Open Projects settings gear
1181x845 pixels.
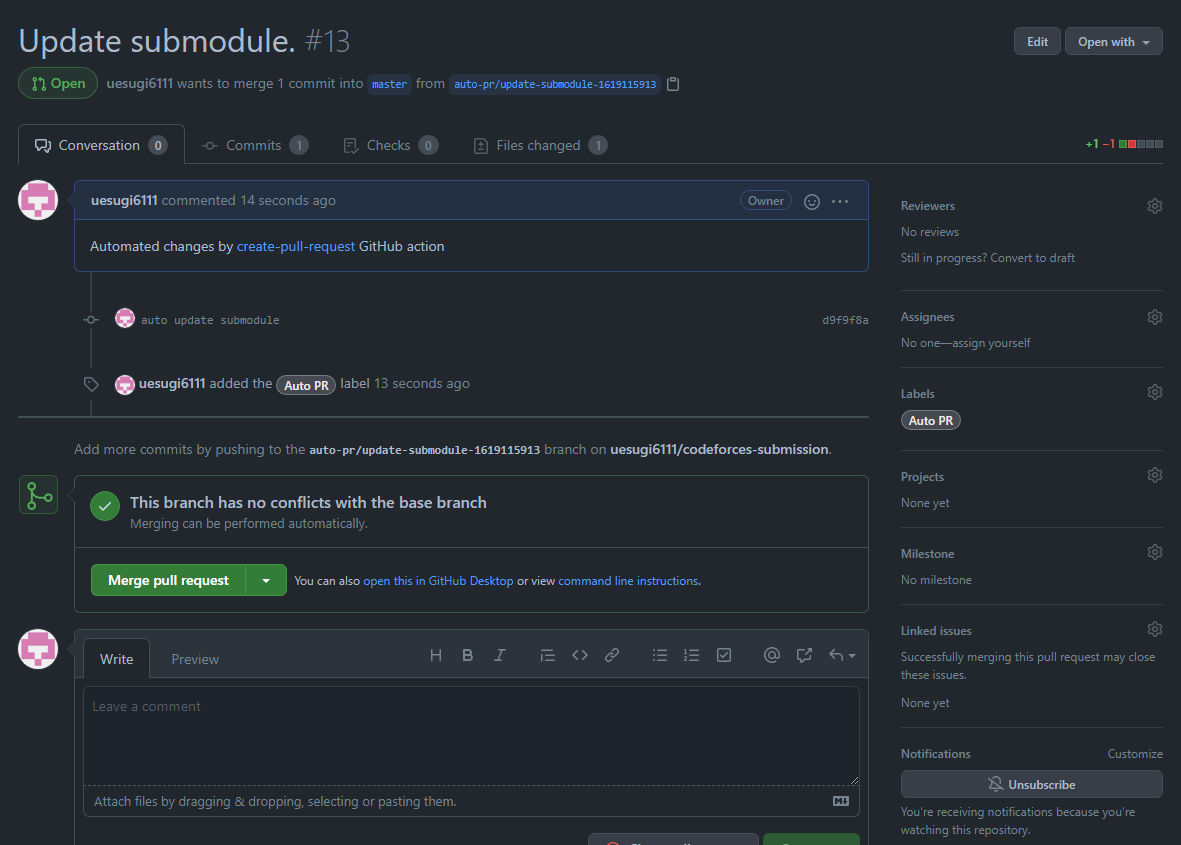point(1155,475)
